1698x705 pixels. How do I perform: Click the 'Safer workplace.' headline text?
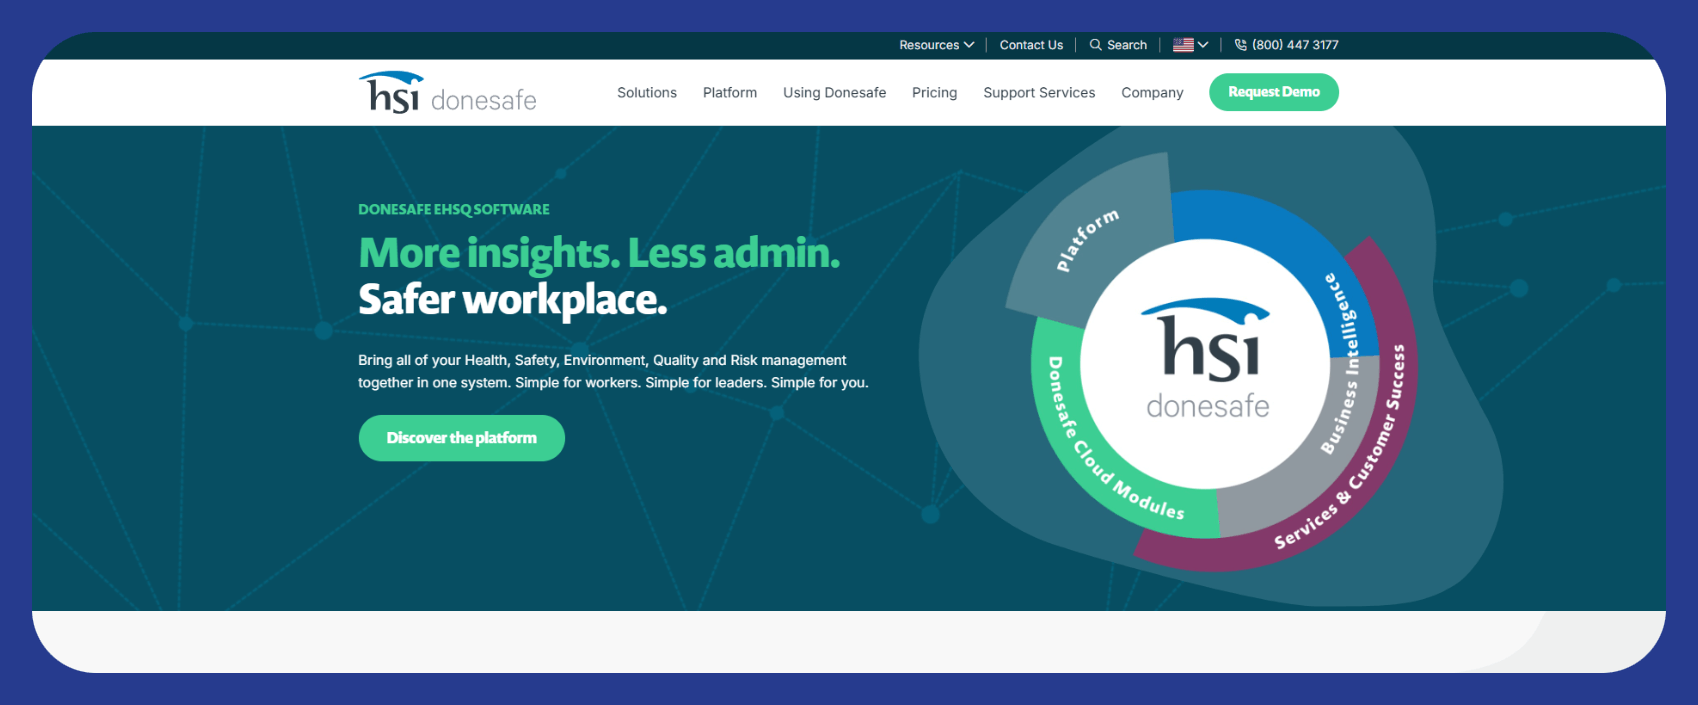(x=512, y=299)
